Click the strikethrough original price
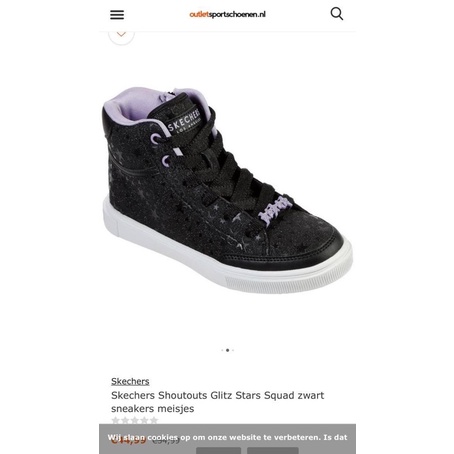The width and height of the screenshot is (454, 454). (x=166, y=441)
